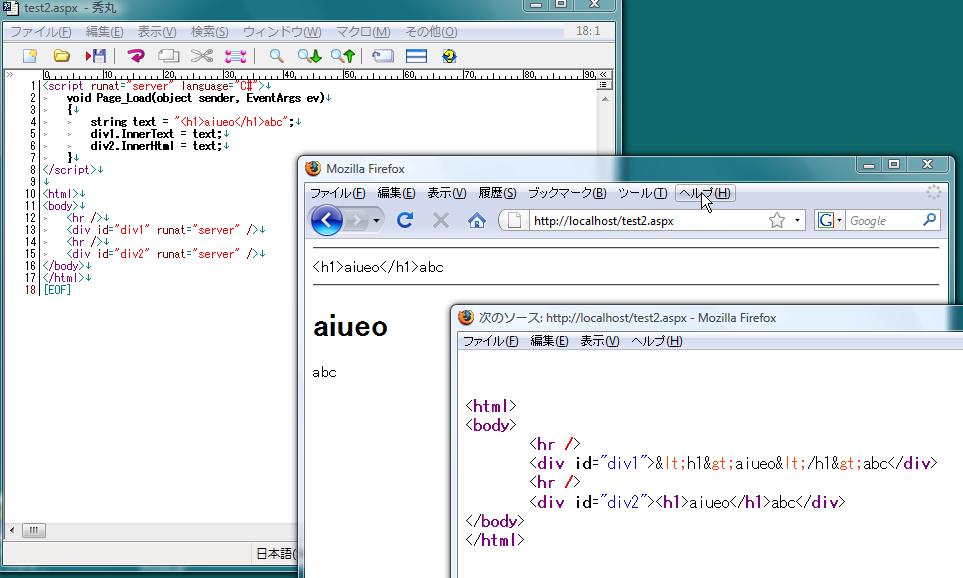Expand left margin with » chevrons
Screen dimensions: 963x578
[10, 74]
